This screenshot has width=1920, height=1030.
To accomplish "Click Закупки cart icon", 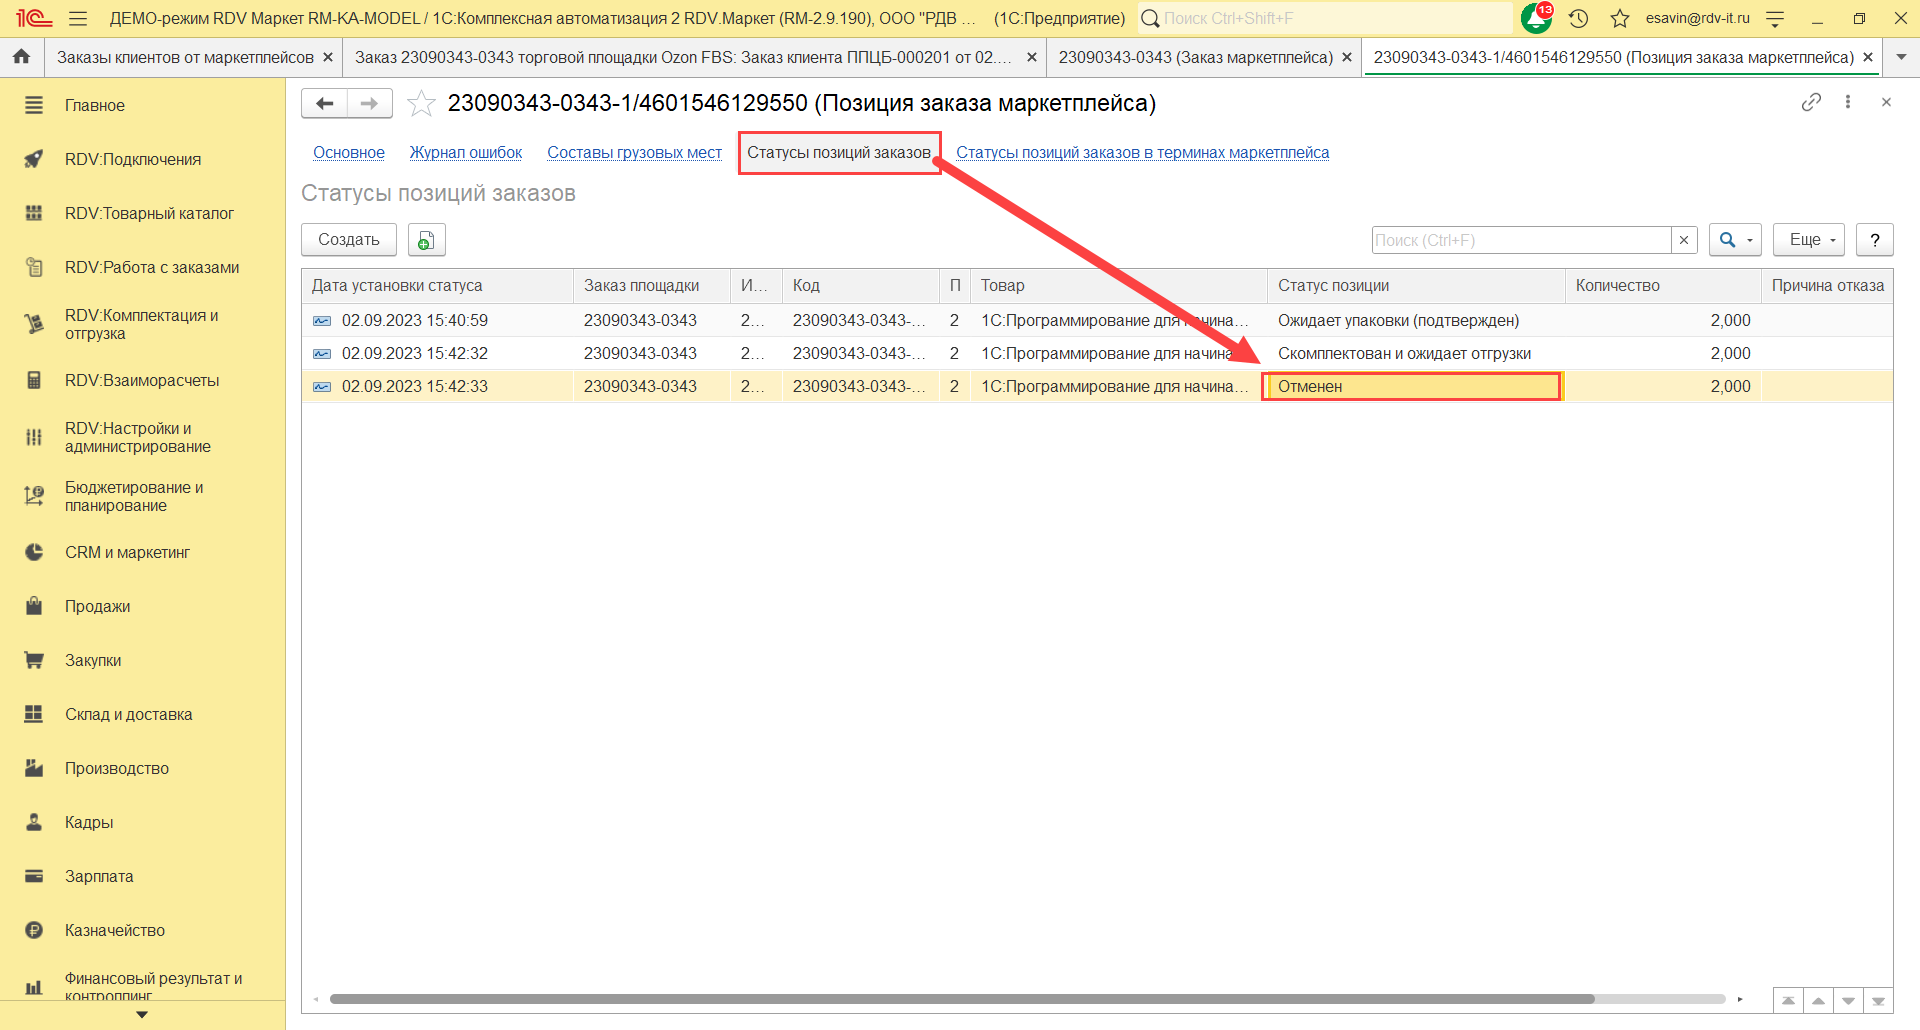I will 34,660.
